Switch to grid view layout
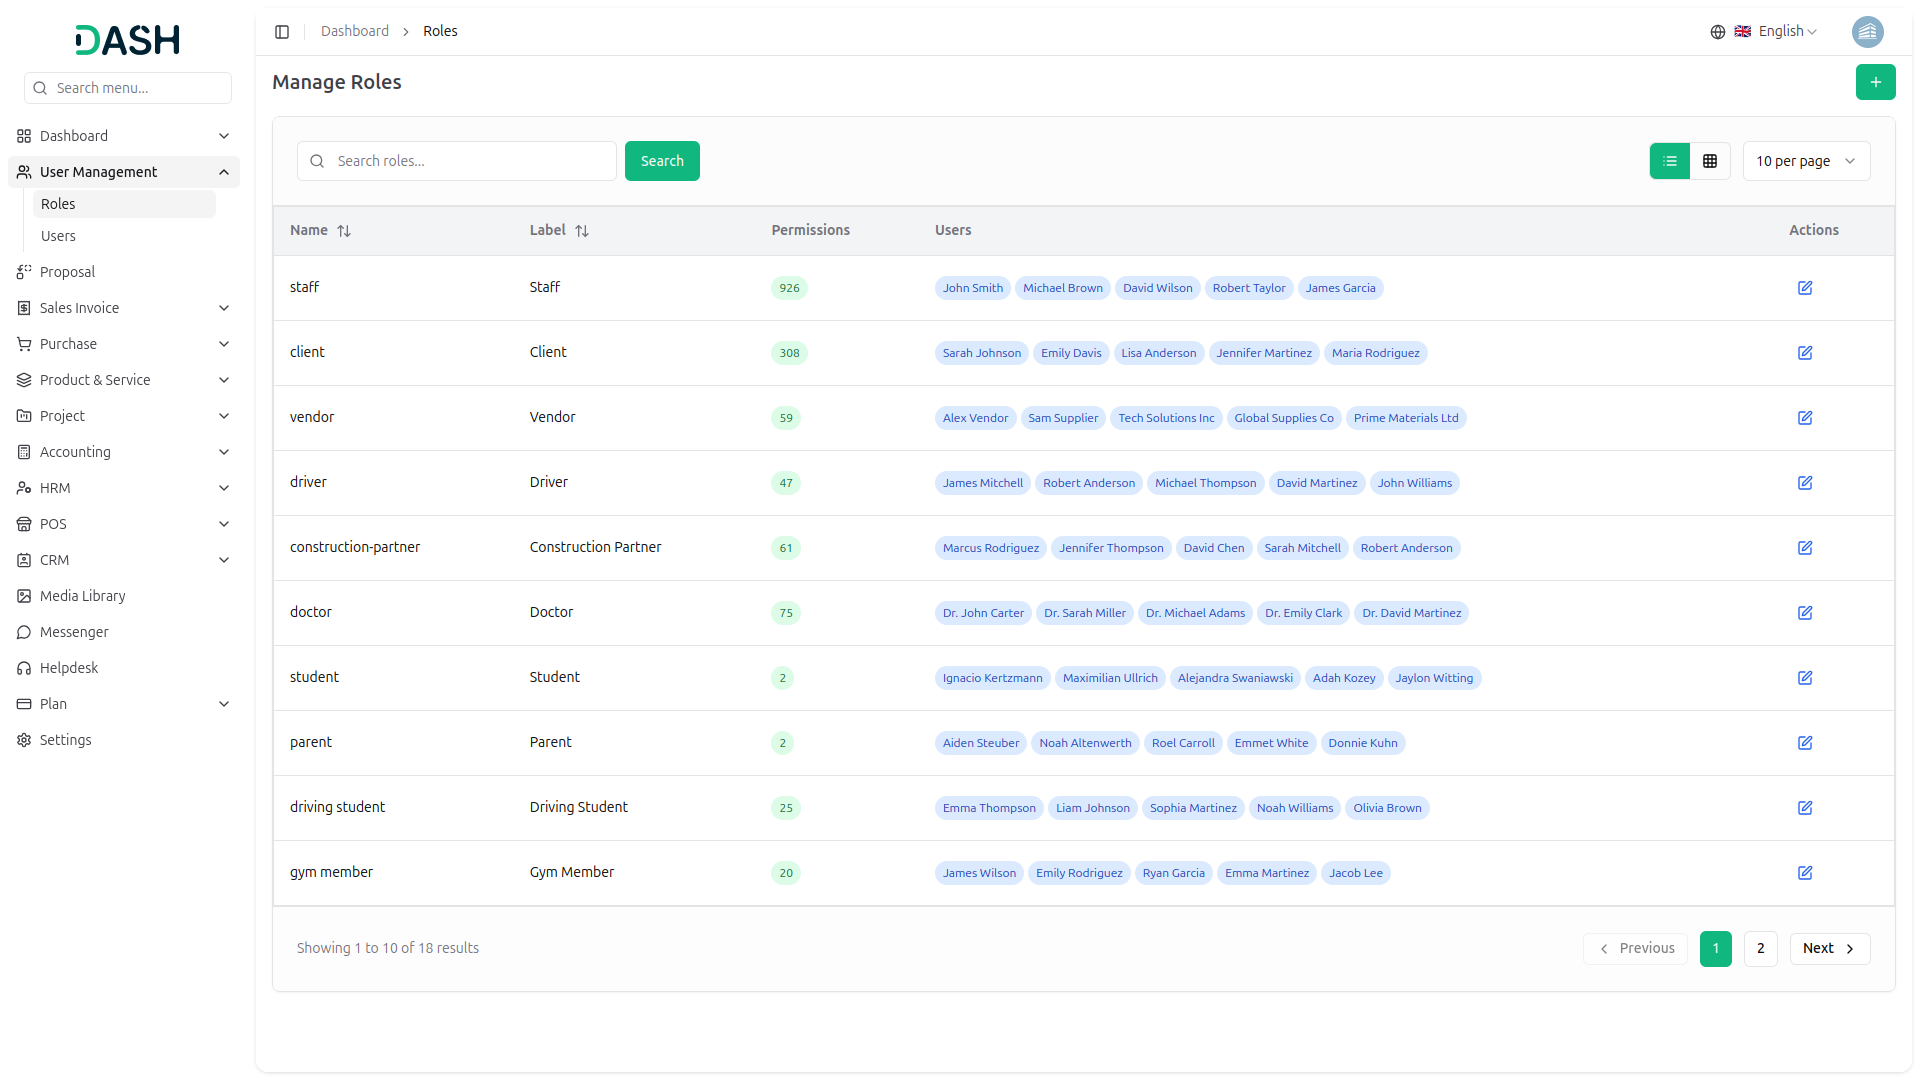 [x=1710, y=161]
